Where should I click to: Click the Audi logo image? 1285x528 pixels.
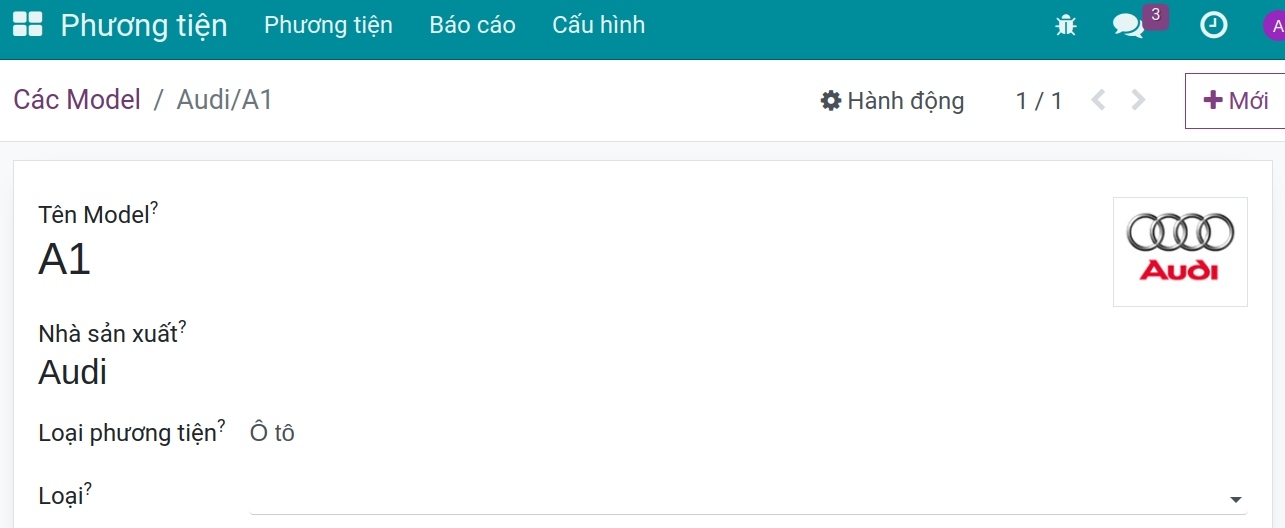click(x=1180, y=252)
